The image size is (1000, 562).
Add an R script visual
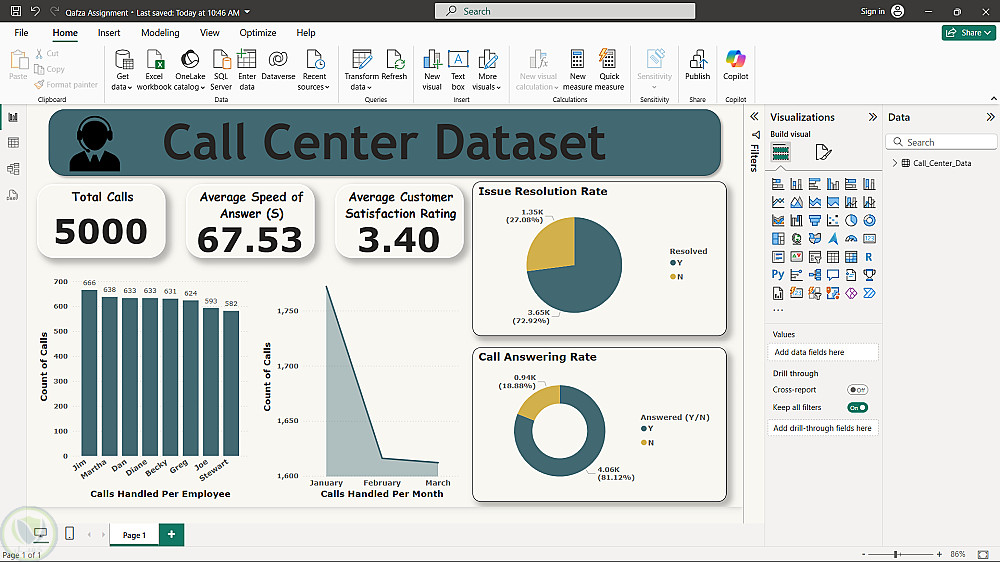869,257
